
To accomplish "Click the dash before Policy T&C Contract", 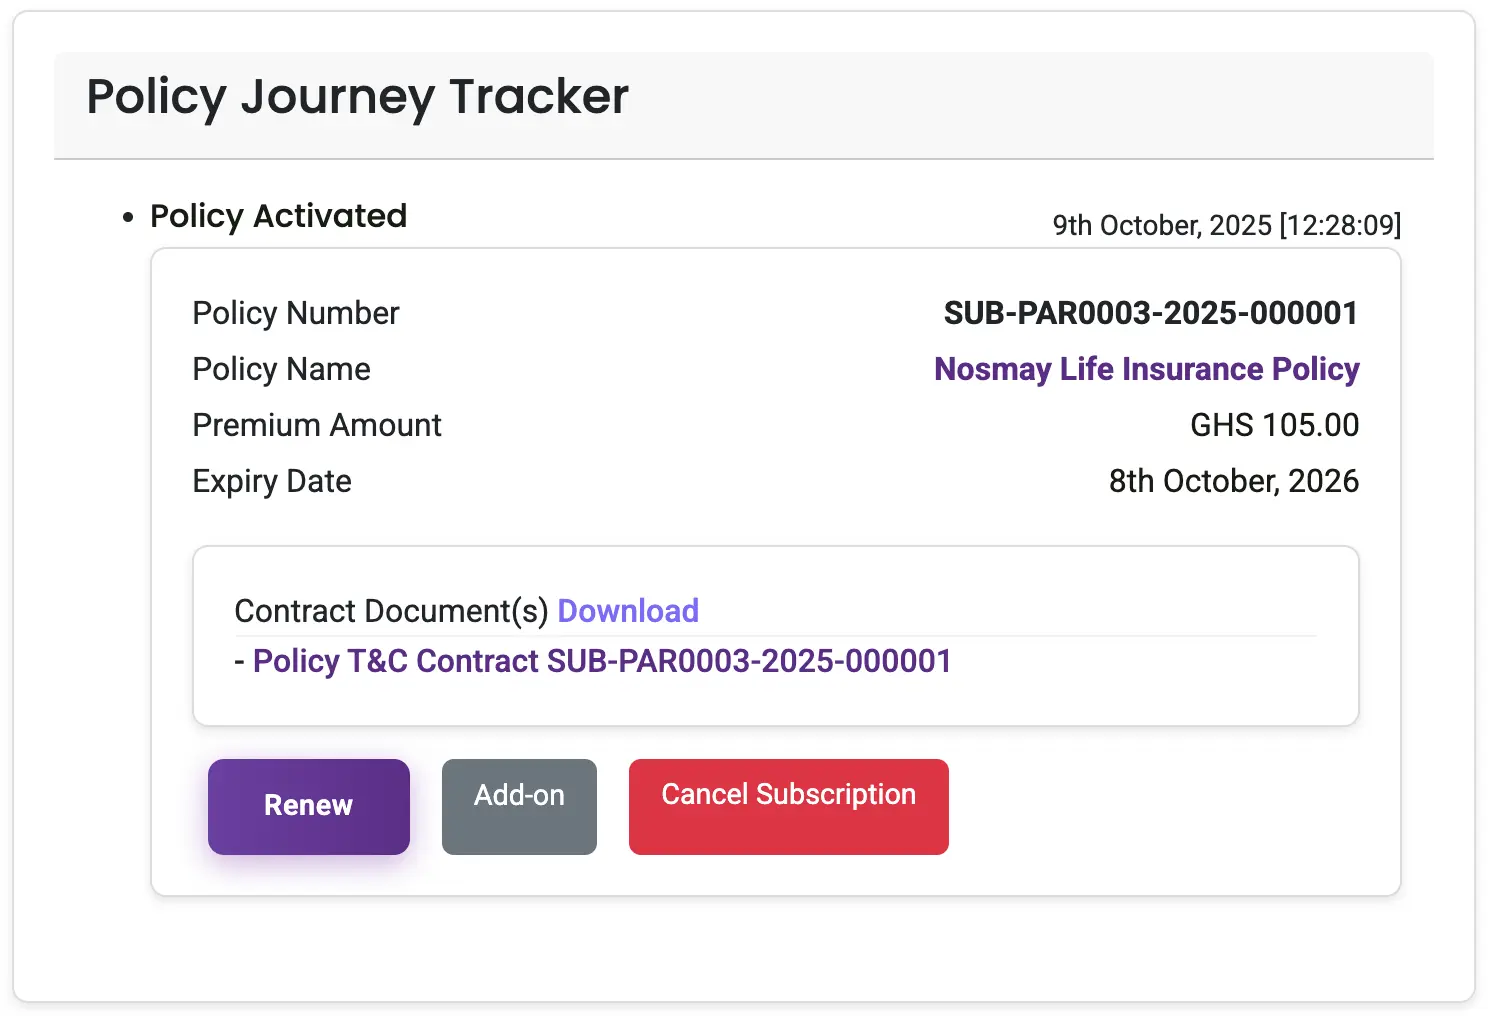I will click(239, 662).
